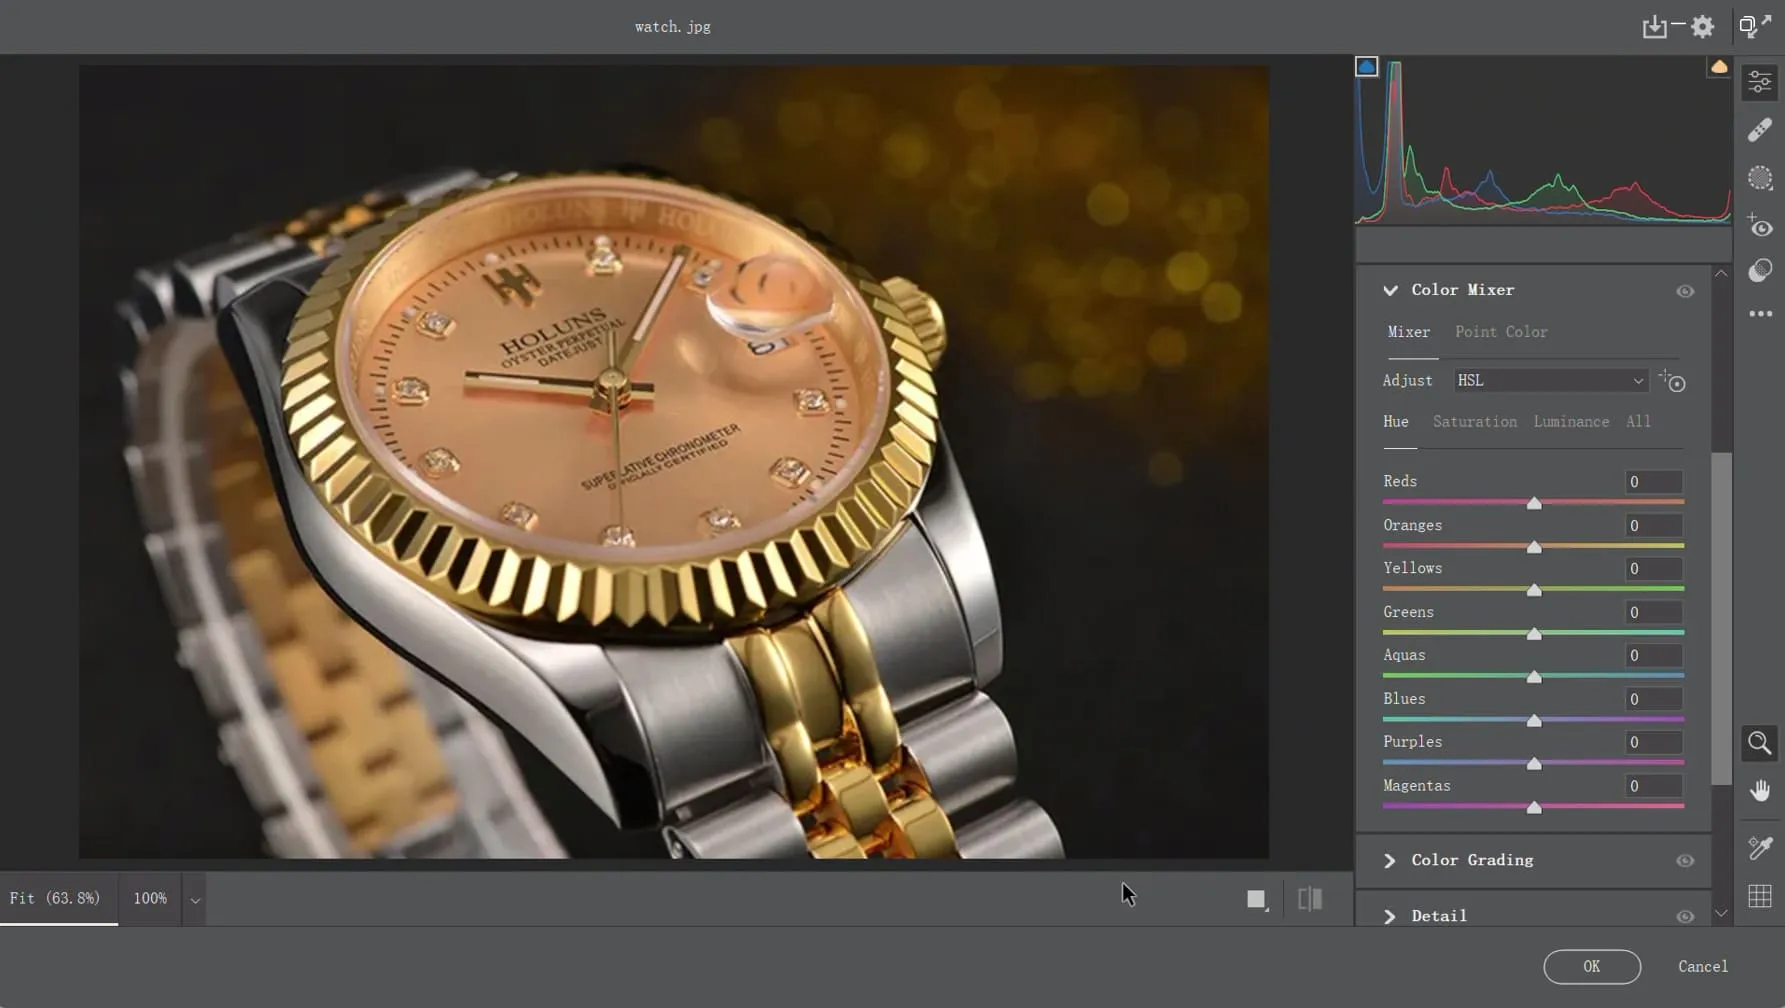Image resolution: width=1785 pixels, height=1008 pixels.
Task: Open the Masking tool
Action: (1760, 177)
